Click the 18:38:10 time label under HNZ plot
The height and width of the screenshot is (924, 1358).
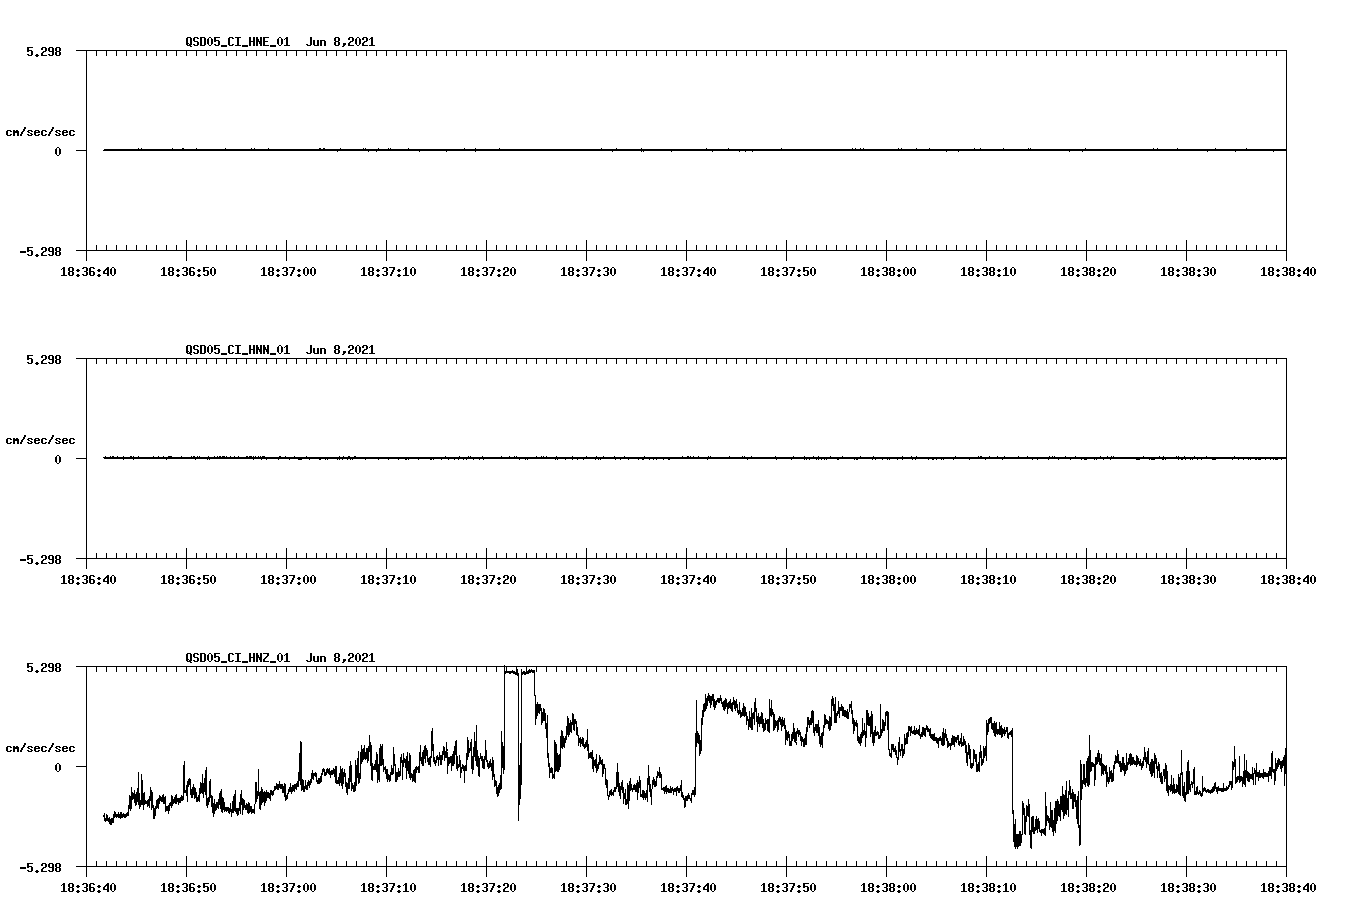coord(988,887)
